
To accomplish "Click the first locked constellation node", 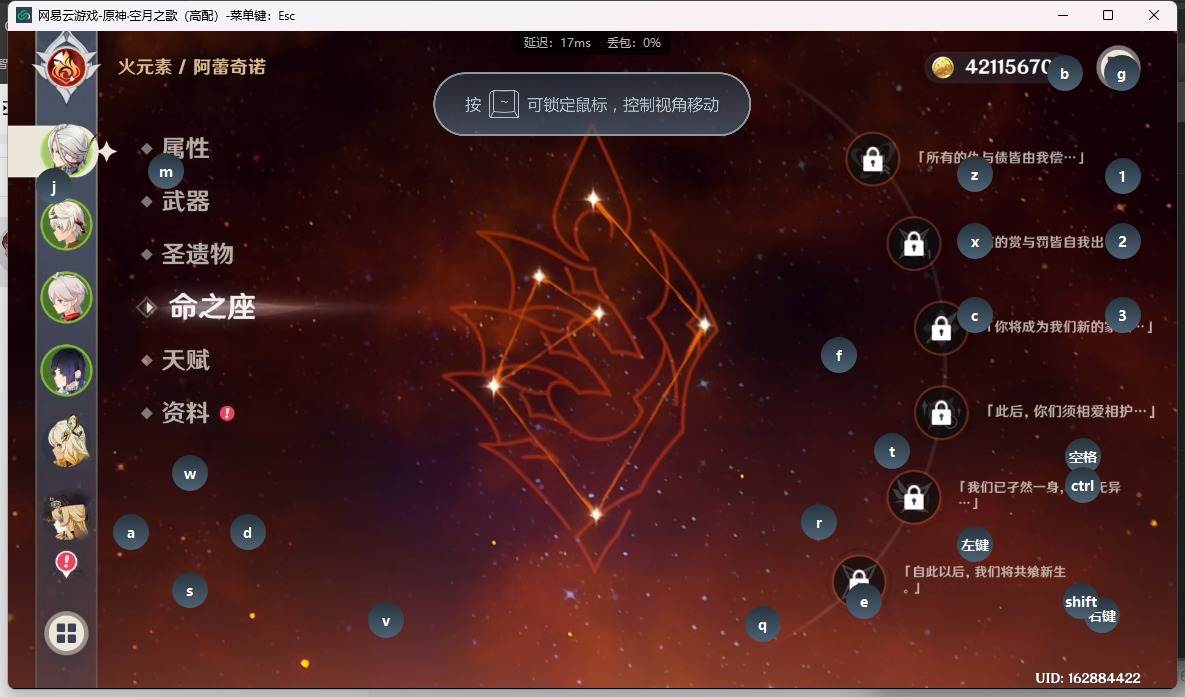I will [x=873, y=160].
